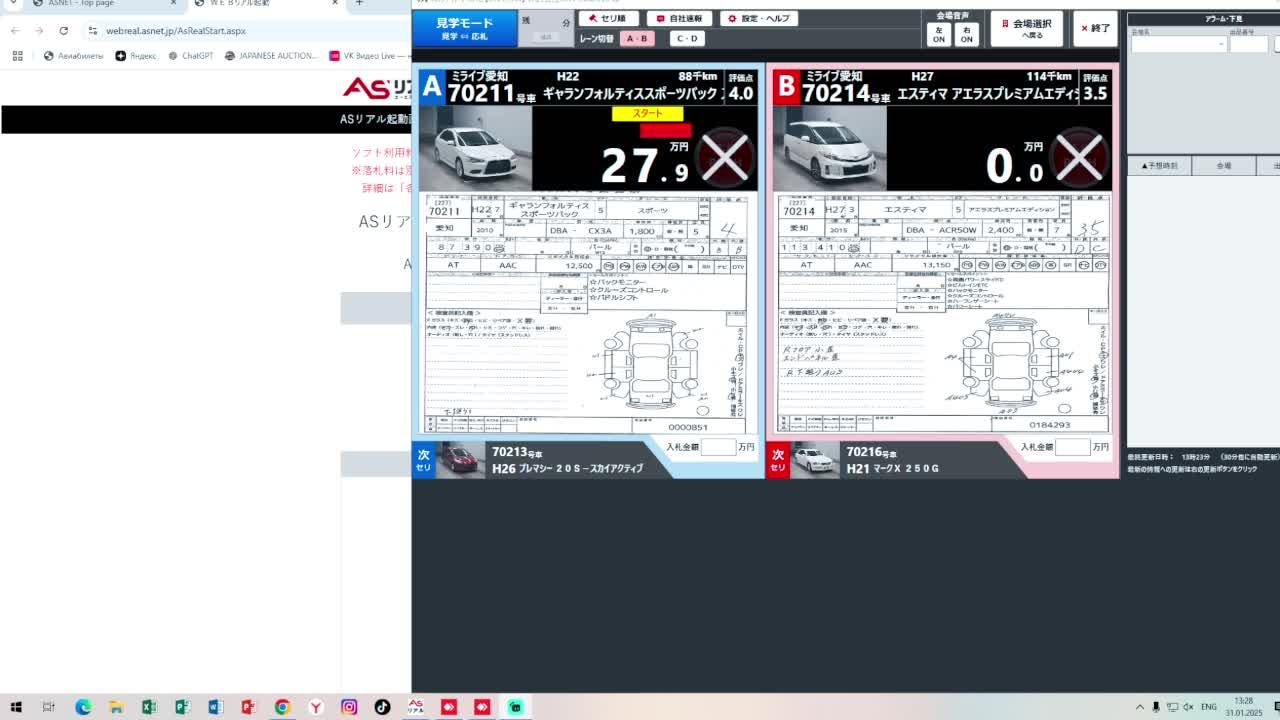This screenshot has width=1280, height=720.
Task: Open TikTok from the taskbar
Action: [x=382, y=707]
